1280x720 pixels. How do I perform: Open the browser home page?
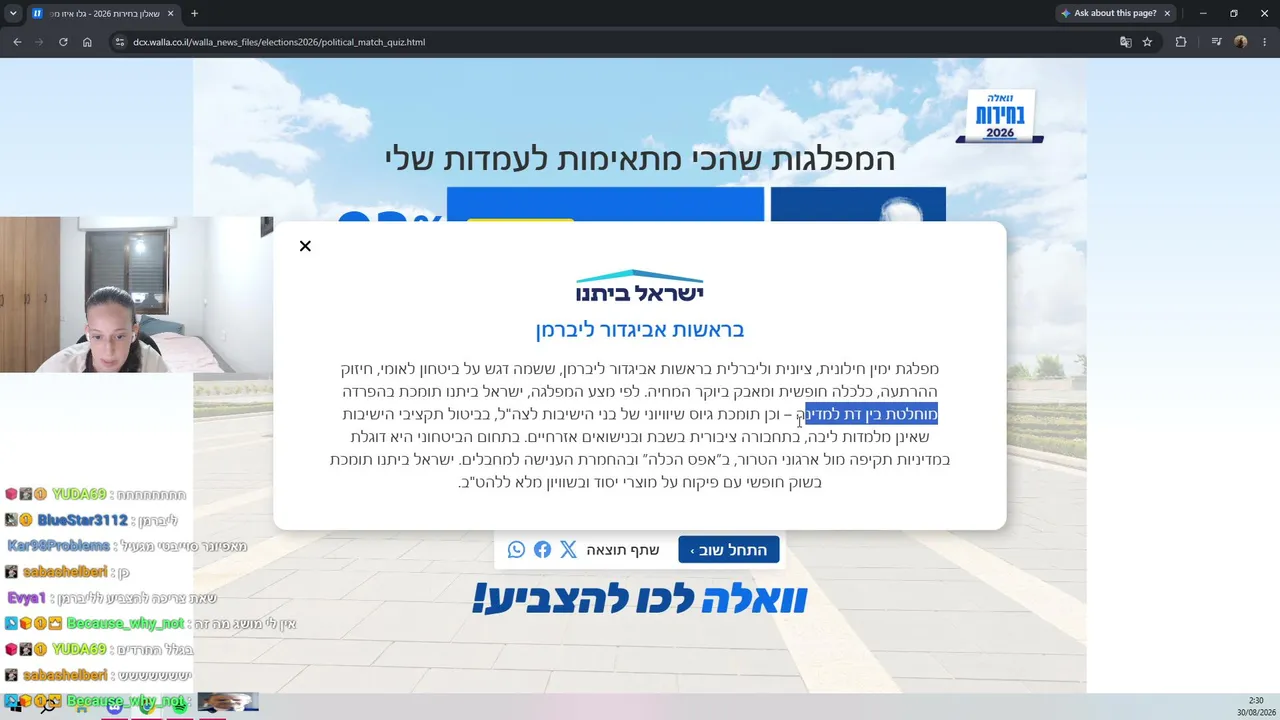[87, 42]
